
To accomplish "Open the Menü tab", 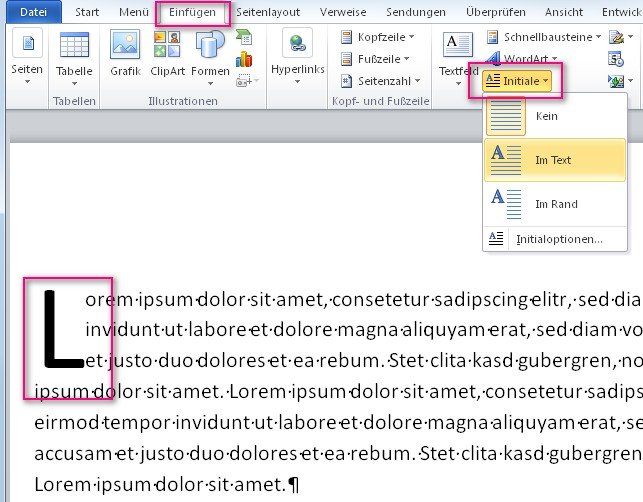I will (x=134, y=12).
